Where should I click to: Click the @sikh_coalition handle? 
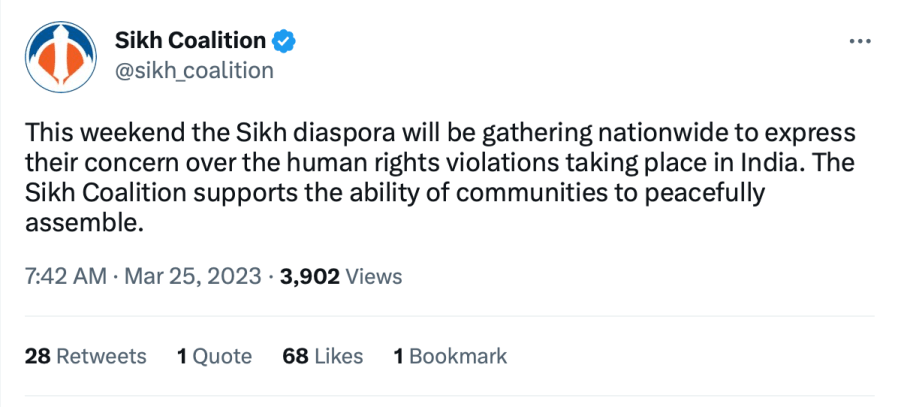point(197,69)
